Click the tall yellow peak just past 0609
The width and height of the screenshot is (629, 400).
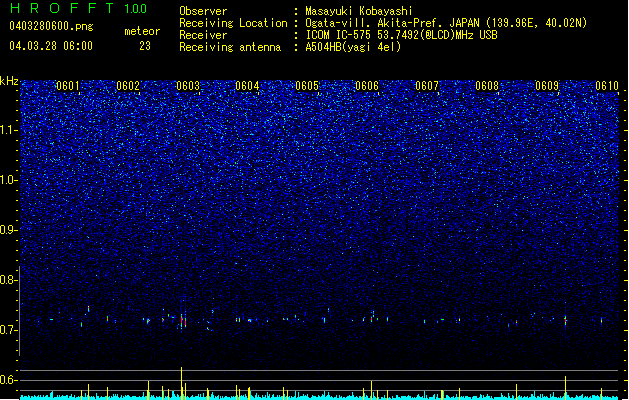point(566,387)
